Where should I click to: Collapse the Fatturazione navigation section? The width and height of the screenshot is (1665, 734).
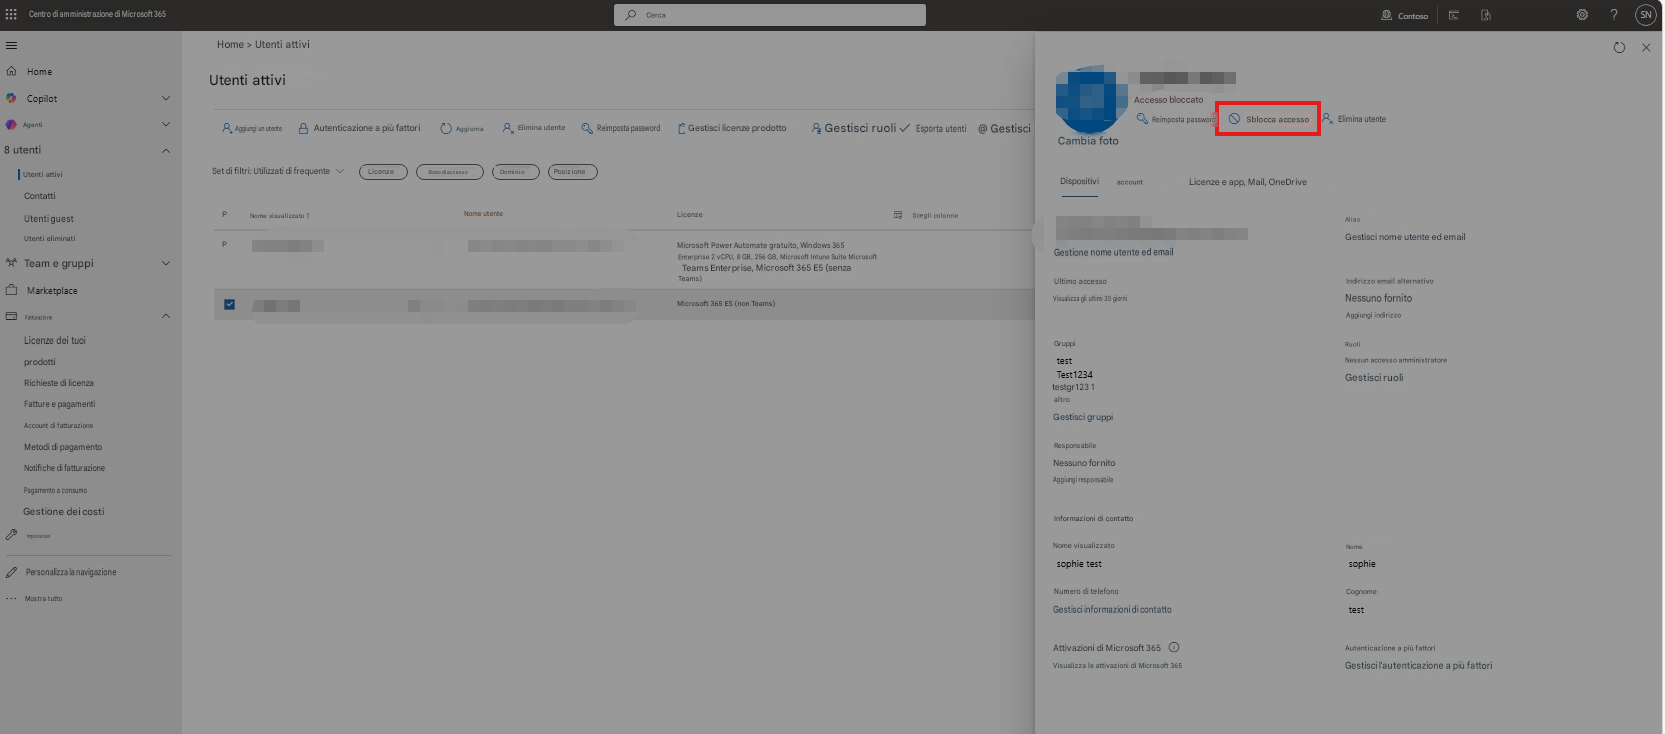coord(166,316)
